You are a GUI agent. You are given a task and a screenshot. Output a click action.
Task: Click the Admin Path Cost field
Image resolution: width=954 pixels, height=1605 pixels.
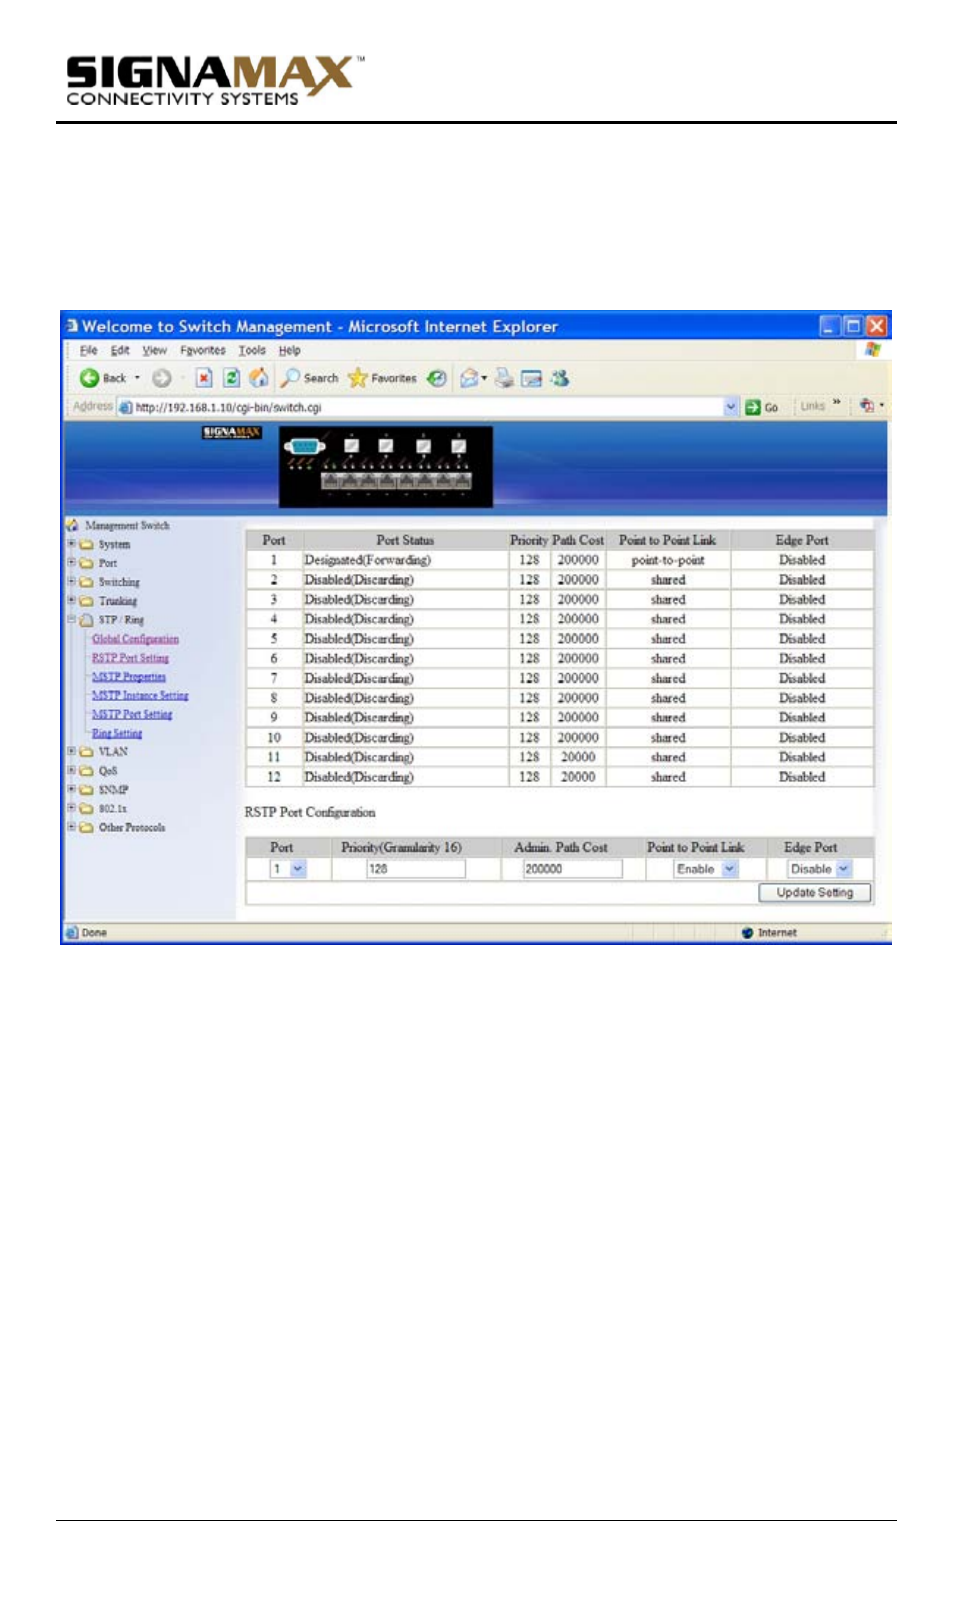tap(572, 869)
